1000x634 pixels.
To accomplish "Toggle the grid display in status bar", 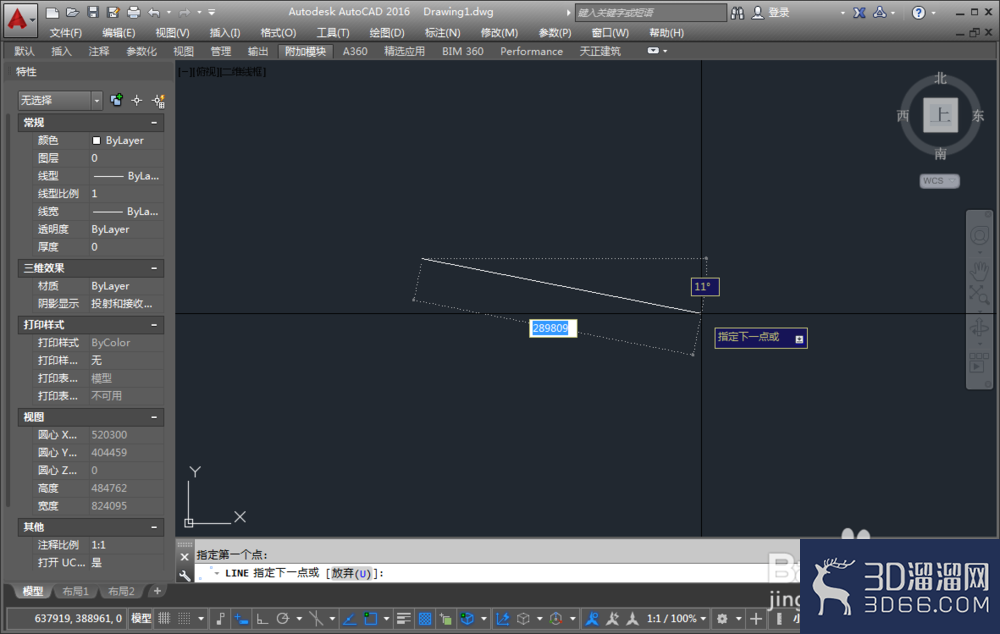I will click(x=164, y=618).
